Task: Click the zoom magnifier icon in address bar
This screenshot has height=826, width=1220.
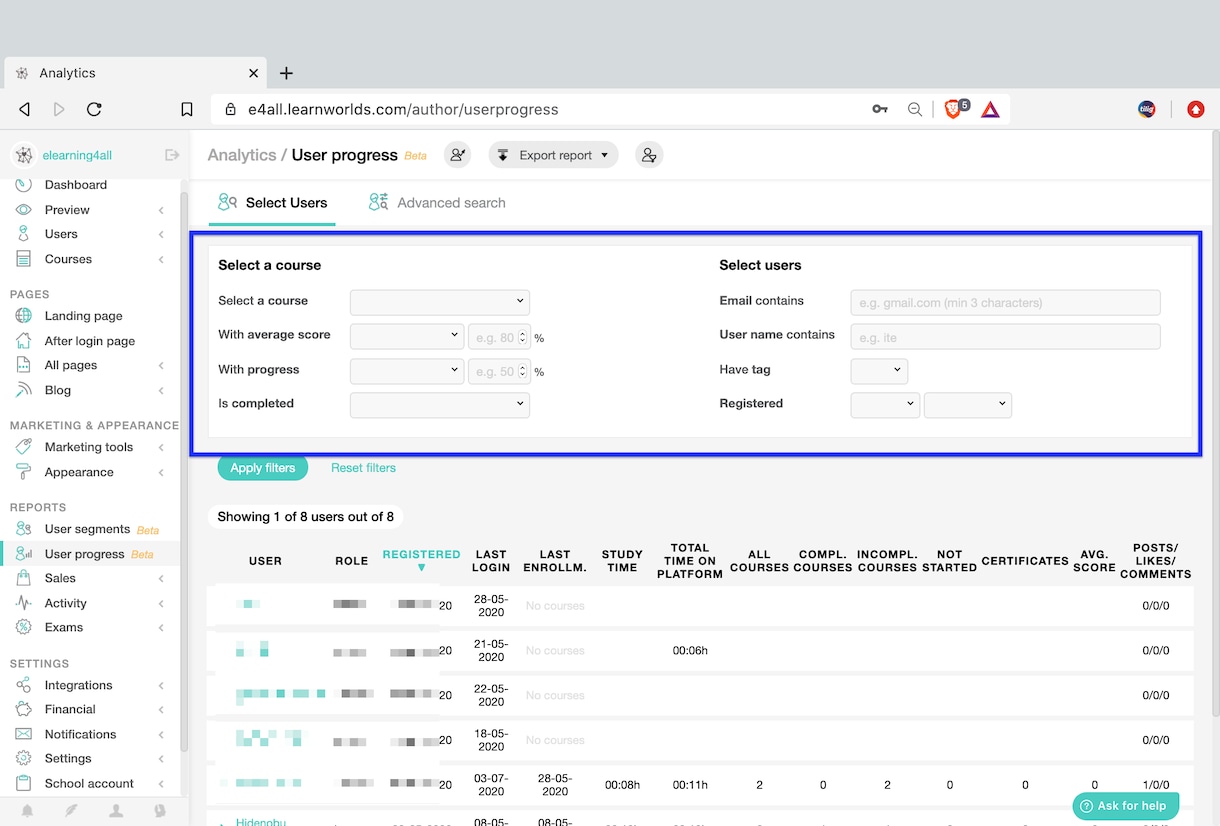Action: (915, 110)
